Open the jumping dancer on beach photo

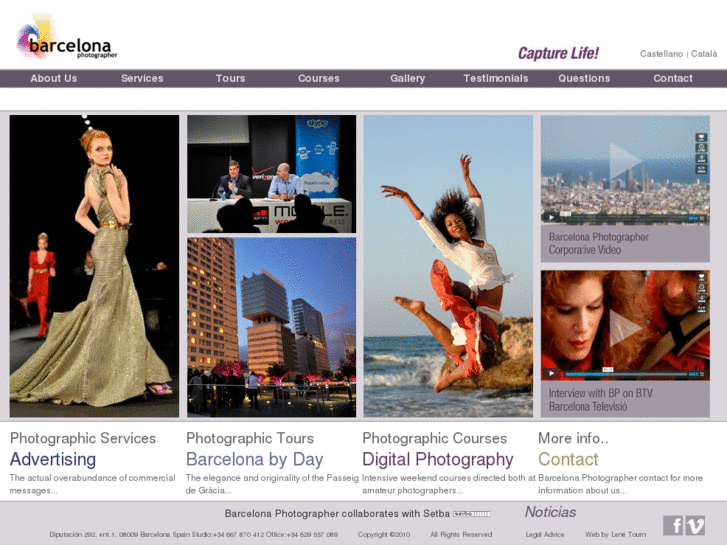448,266
